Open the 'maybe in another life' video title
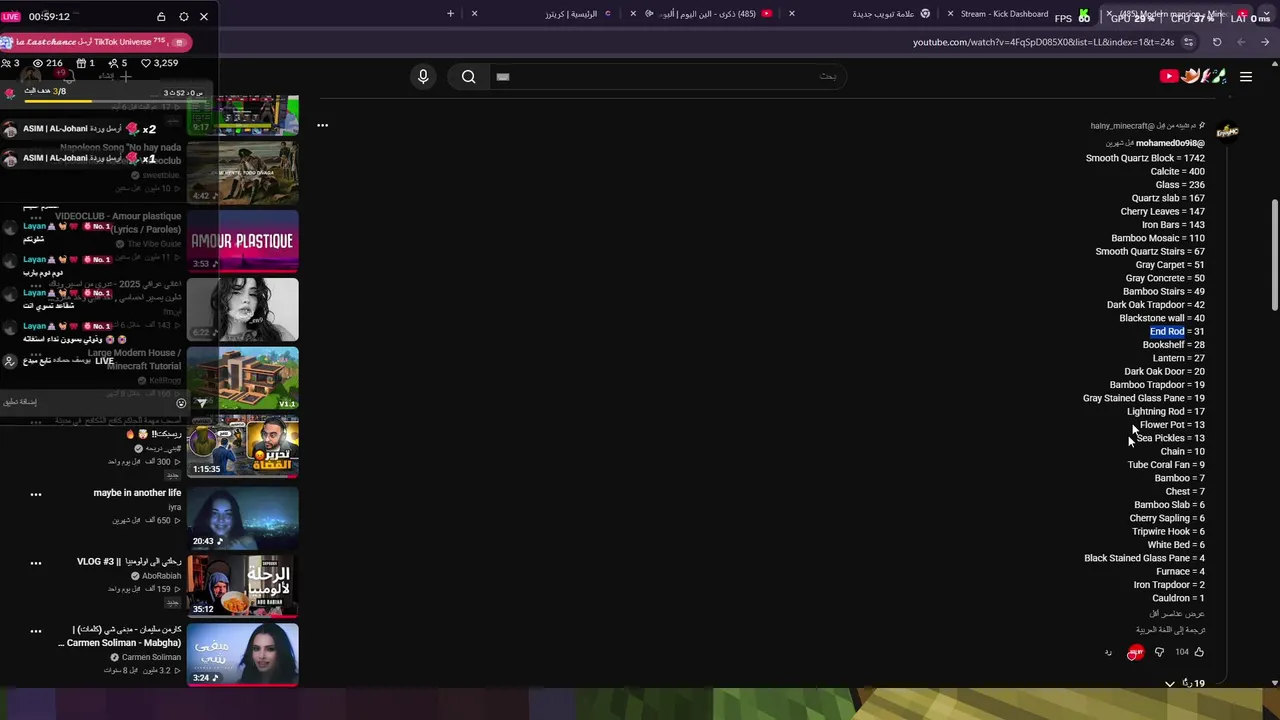 pyautogui.click(x=137, y=493)
